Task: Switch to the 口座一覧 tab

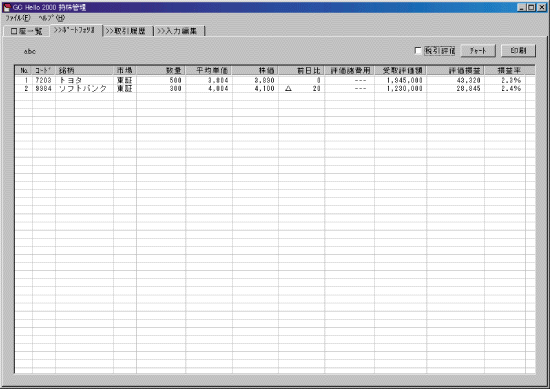Action: [x=27, y=31]
